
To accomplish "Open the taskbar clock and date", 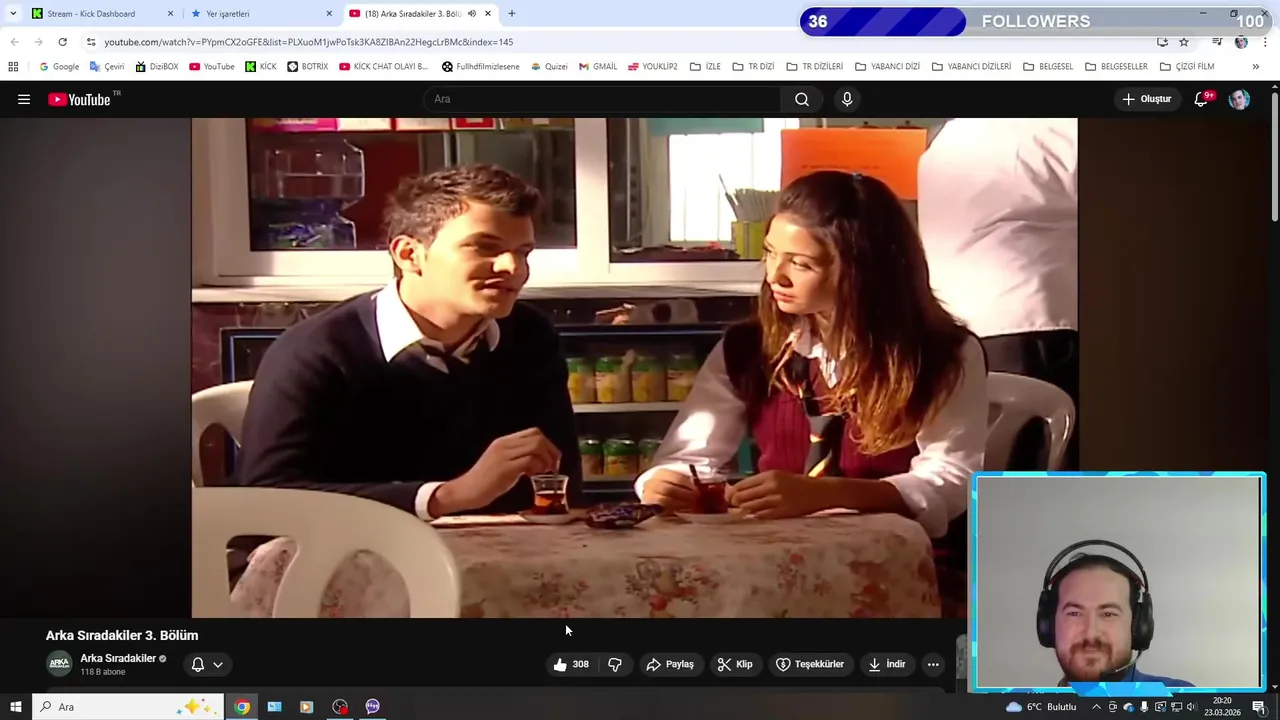I will coord(1222,707).
